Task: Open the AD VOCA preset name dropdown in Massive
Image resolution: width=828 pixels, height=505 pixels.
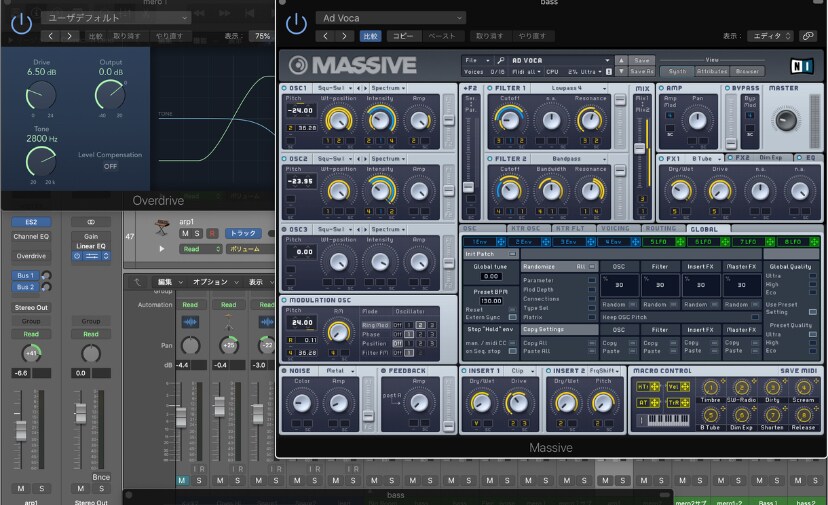Action: pyautogui.click(x=560, y=61)
